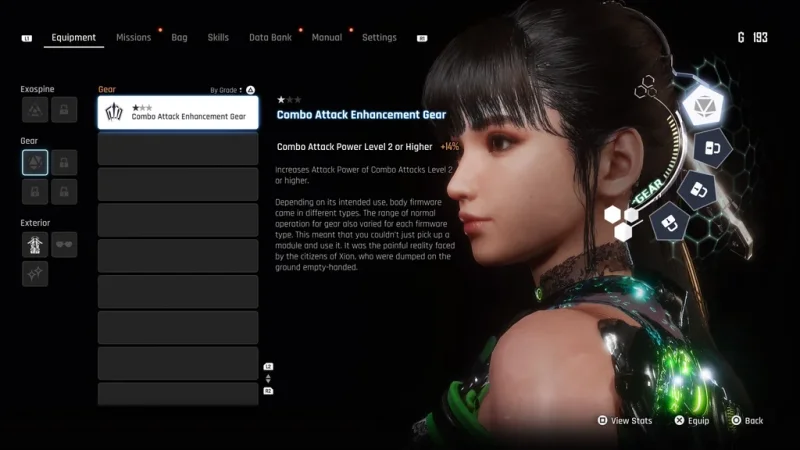The width and height of the screenshot is (800, 450).
Task: Sort gear list By Grade
Action: [x=226, y=90]
